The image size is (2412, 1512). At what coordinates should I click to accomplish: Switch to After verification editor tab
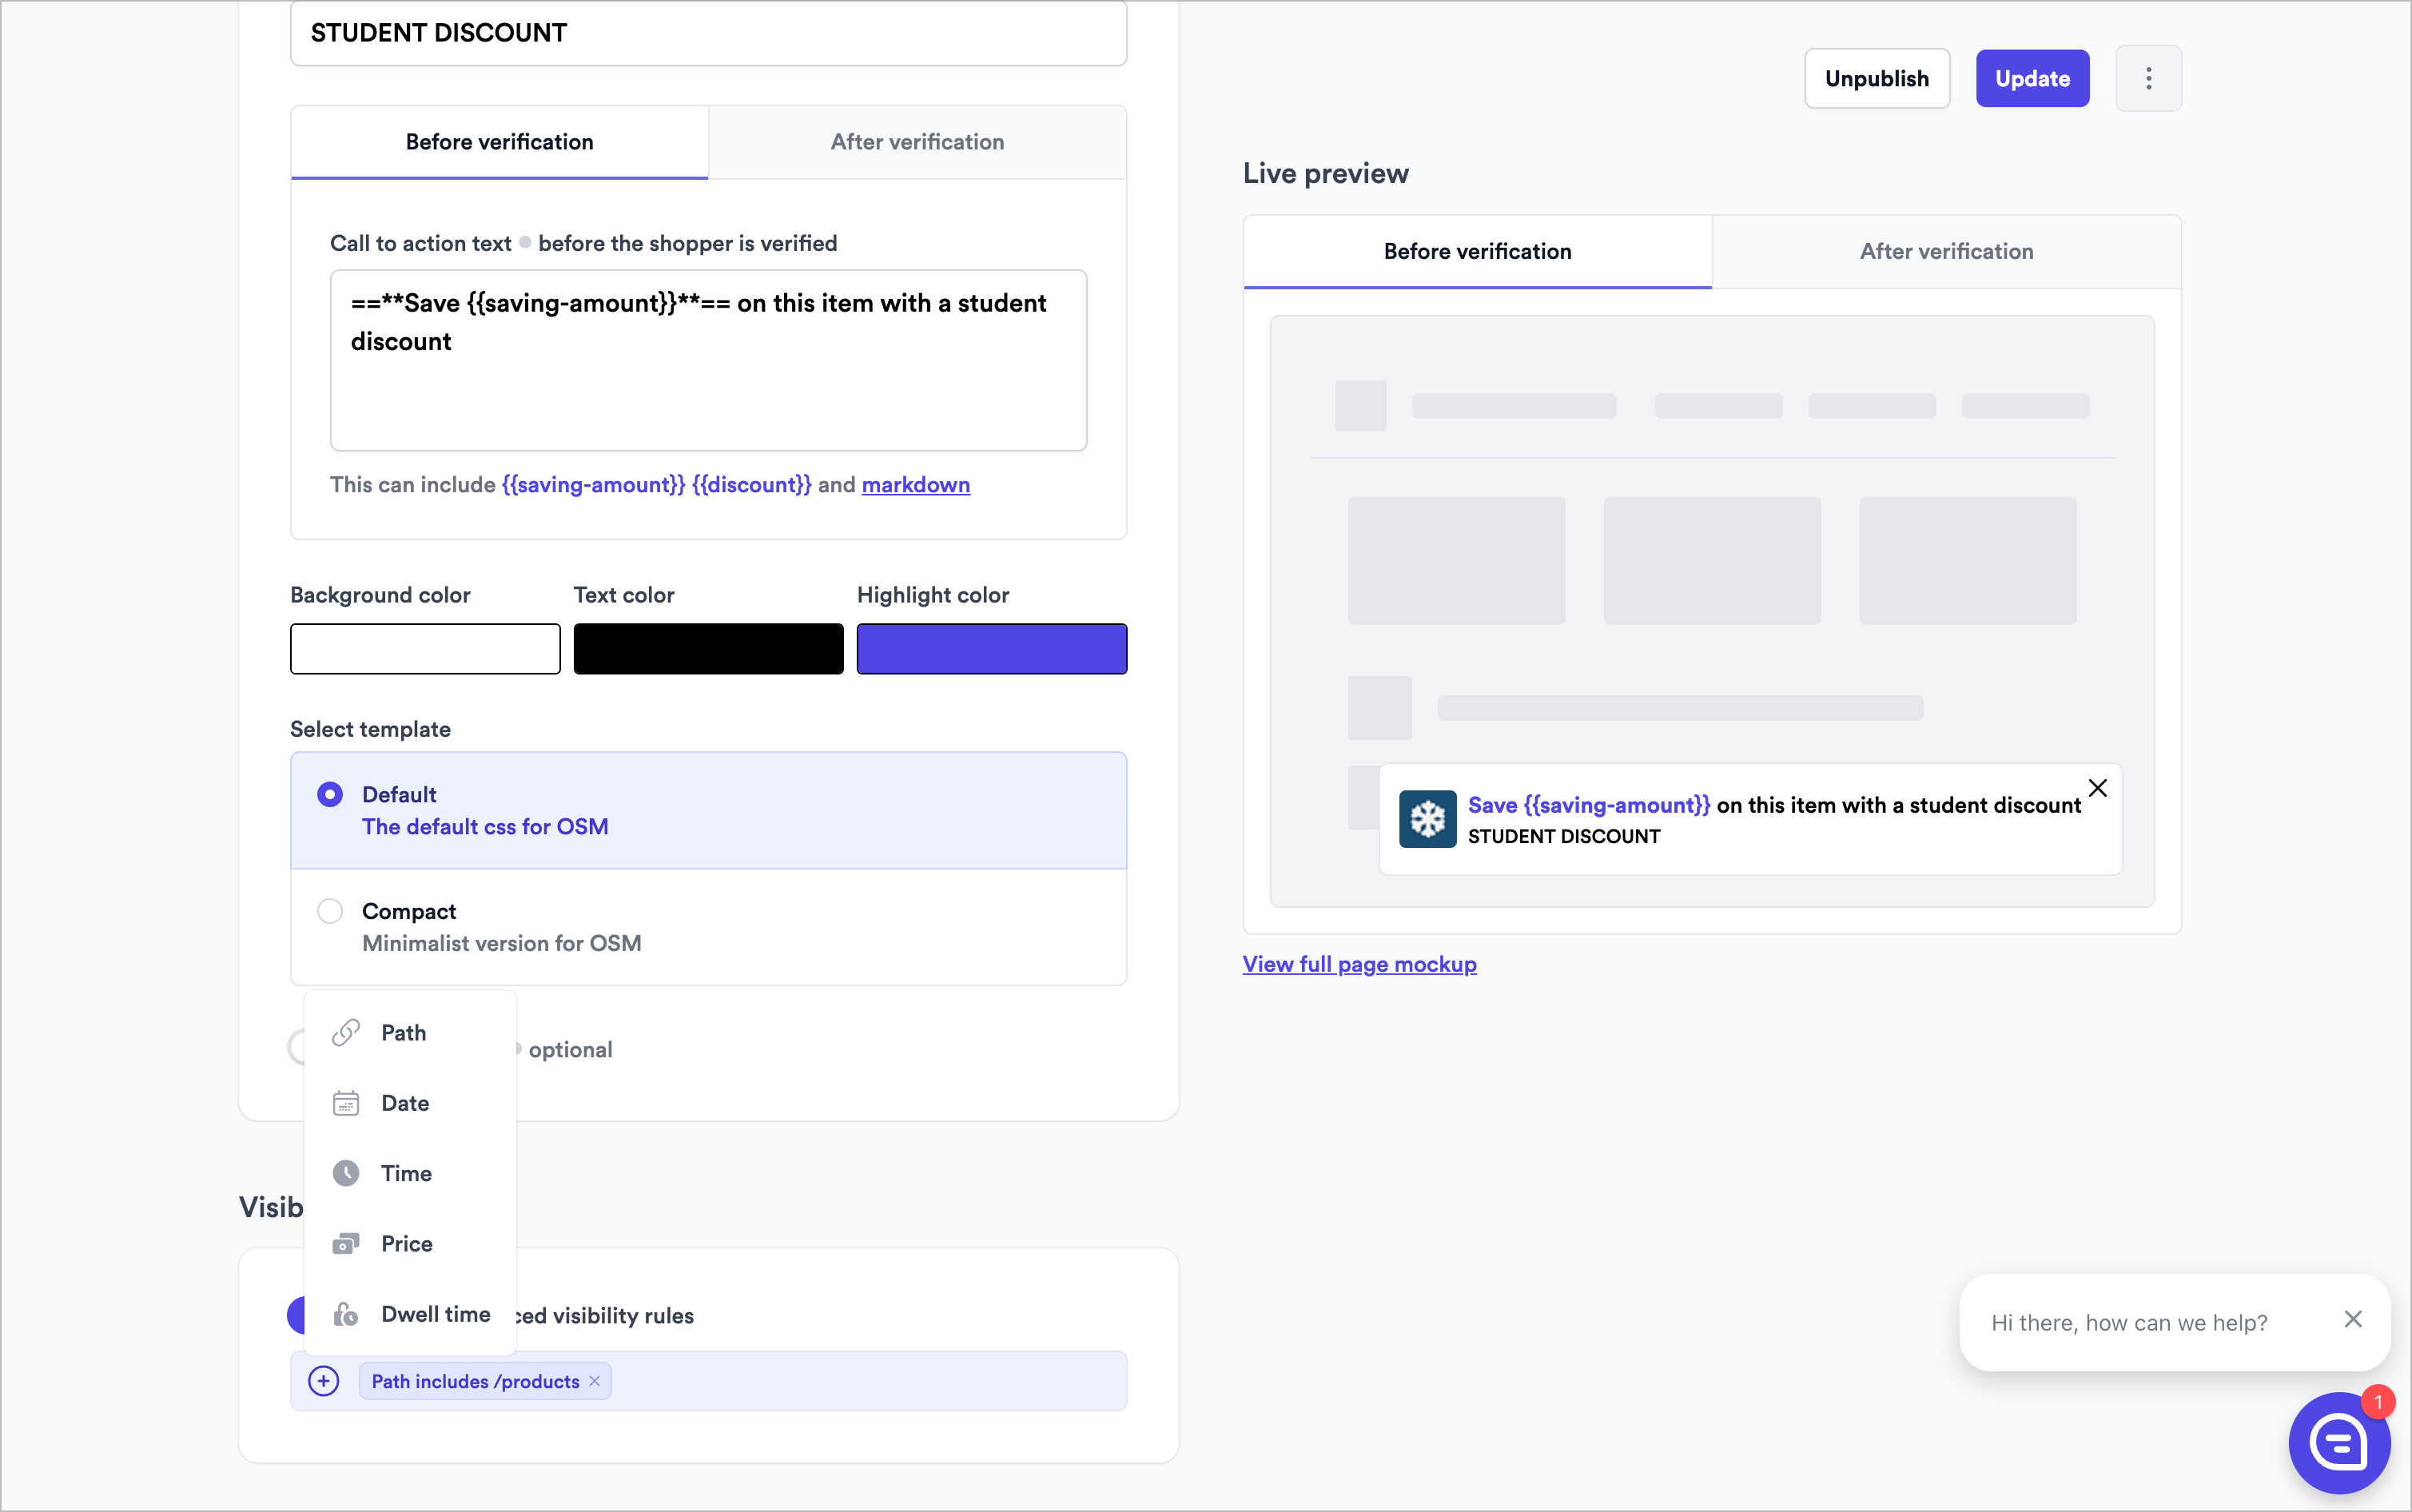click(917, 142)
